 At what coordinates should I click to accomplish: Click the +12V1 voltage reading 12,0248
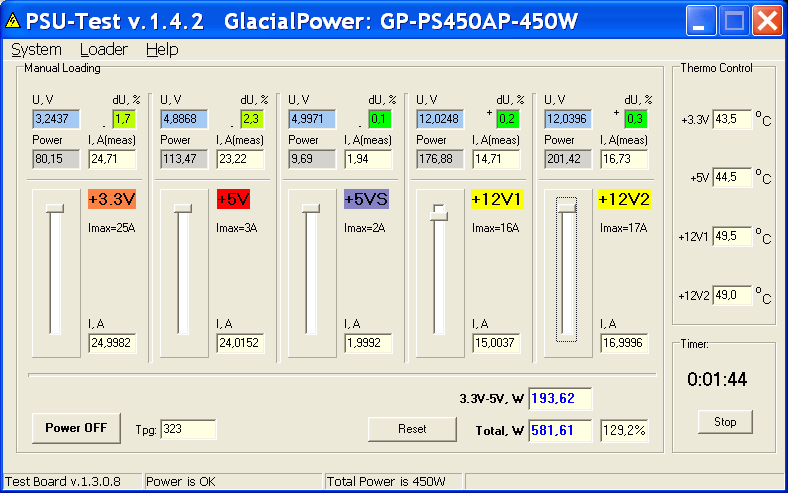[440, 119]
